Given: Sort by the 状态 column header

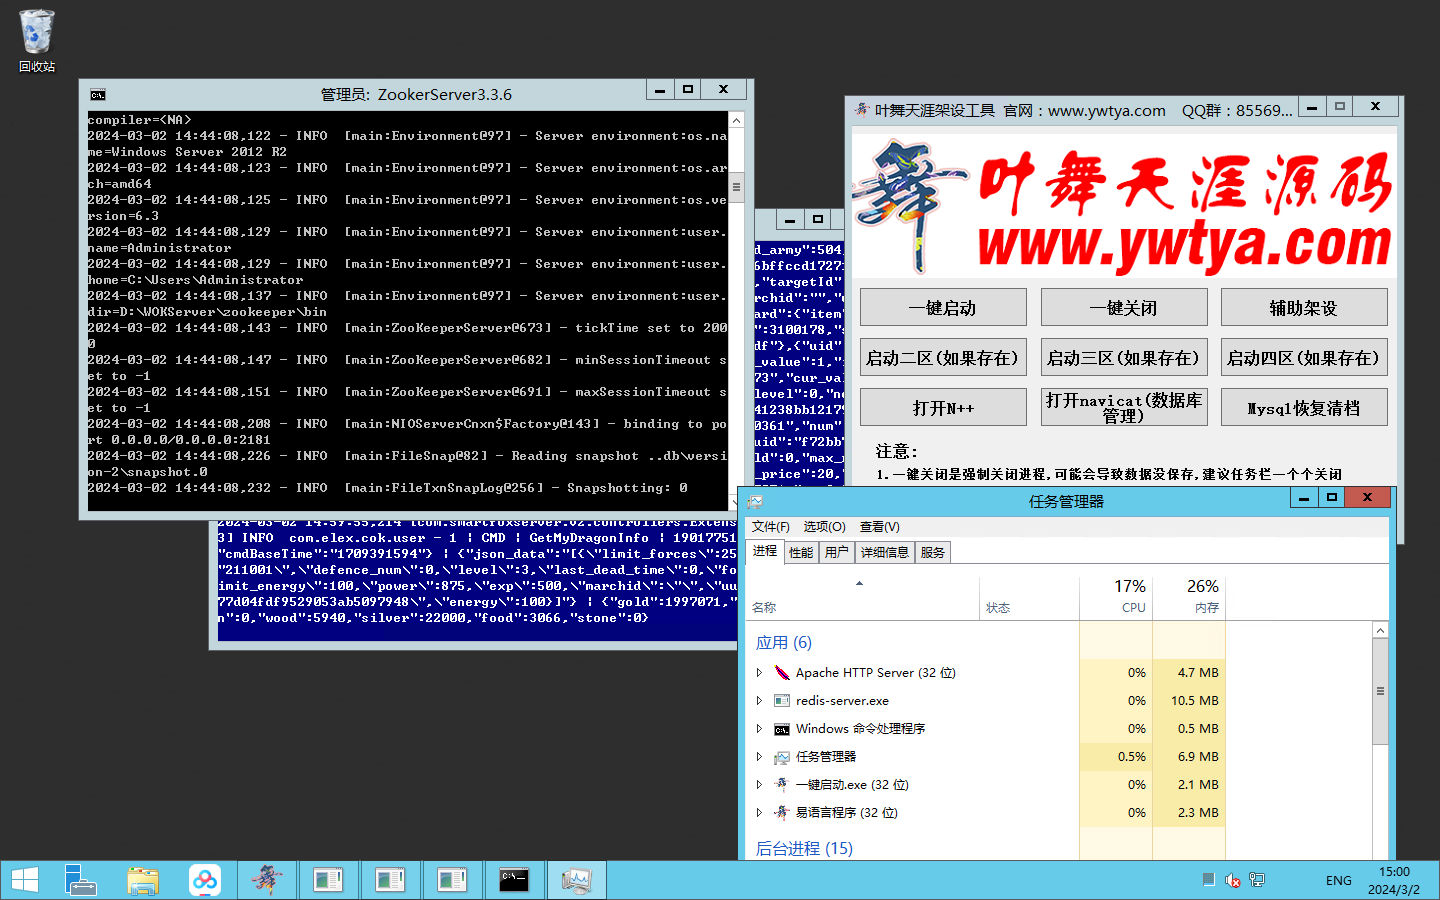Looking at the screenshot, I should coord(1029,596).
